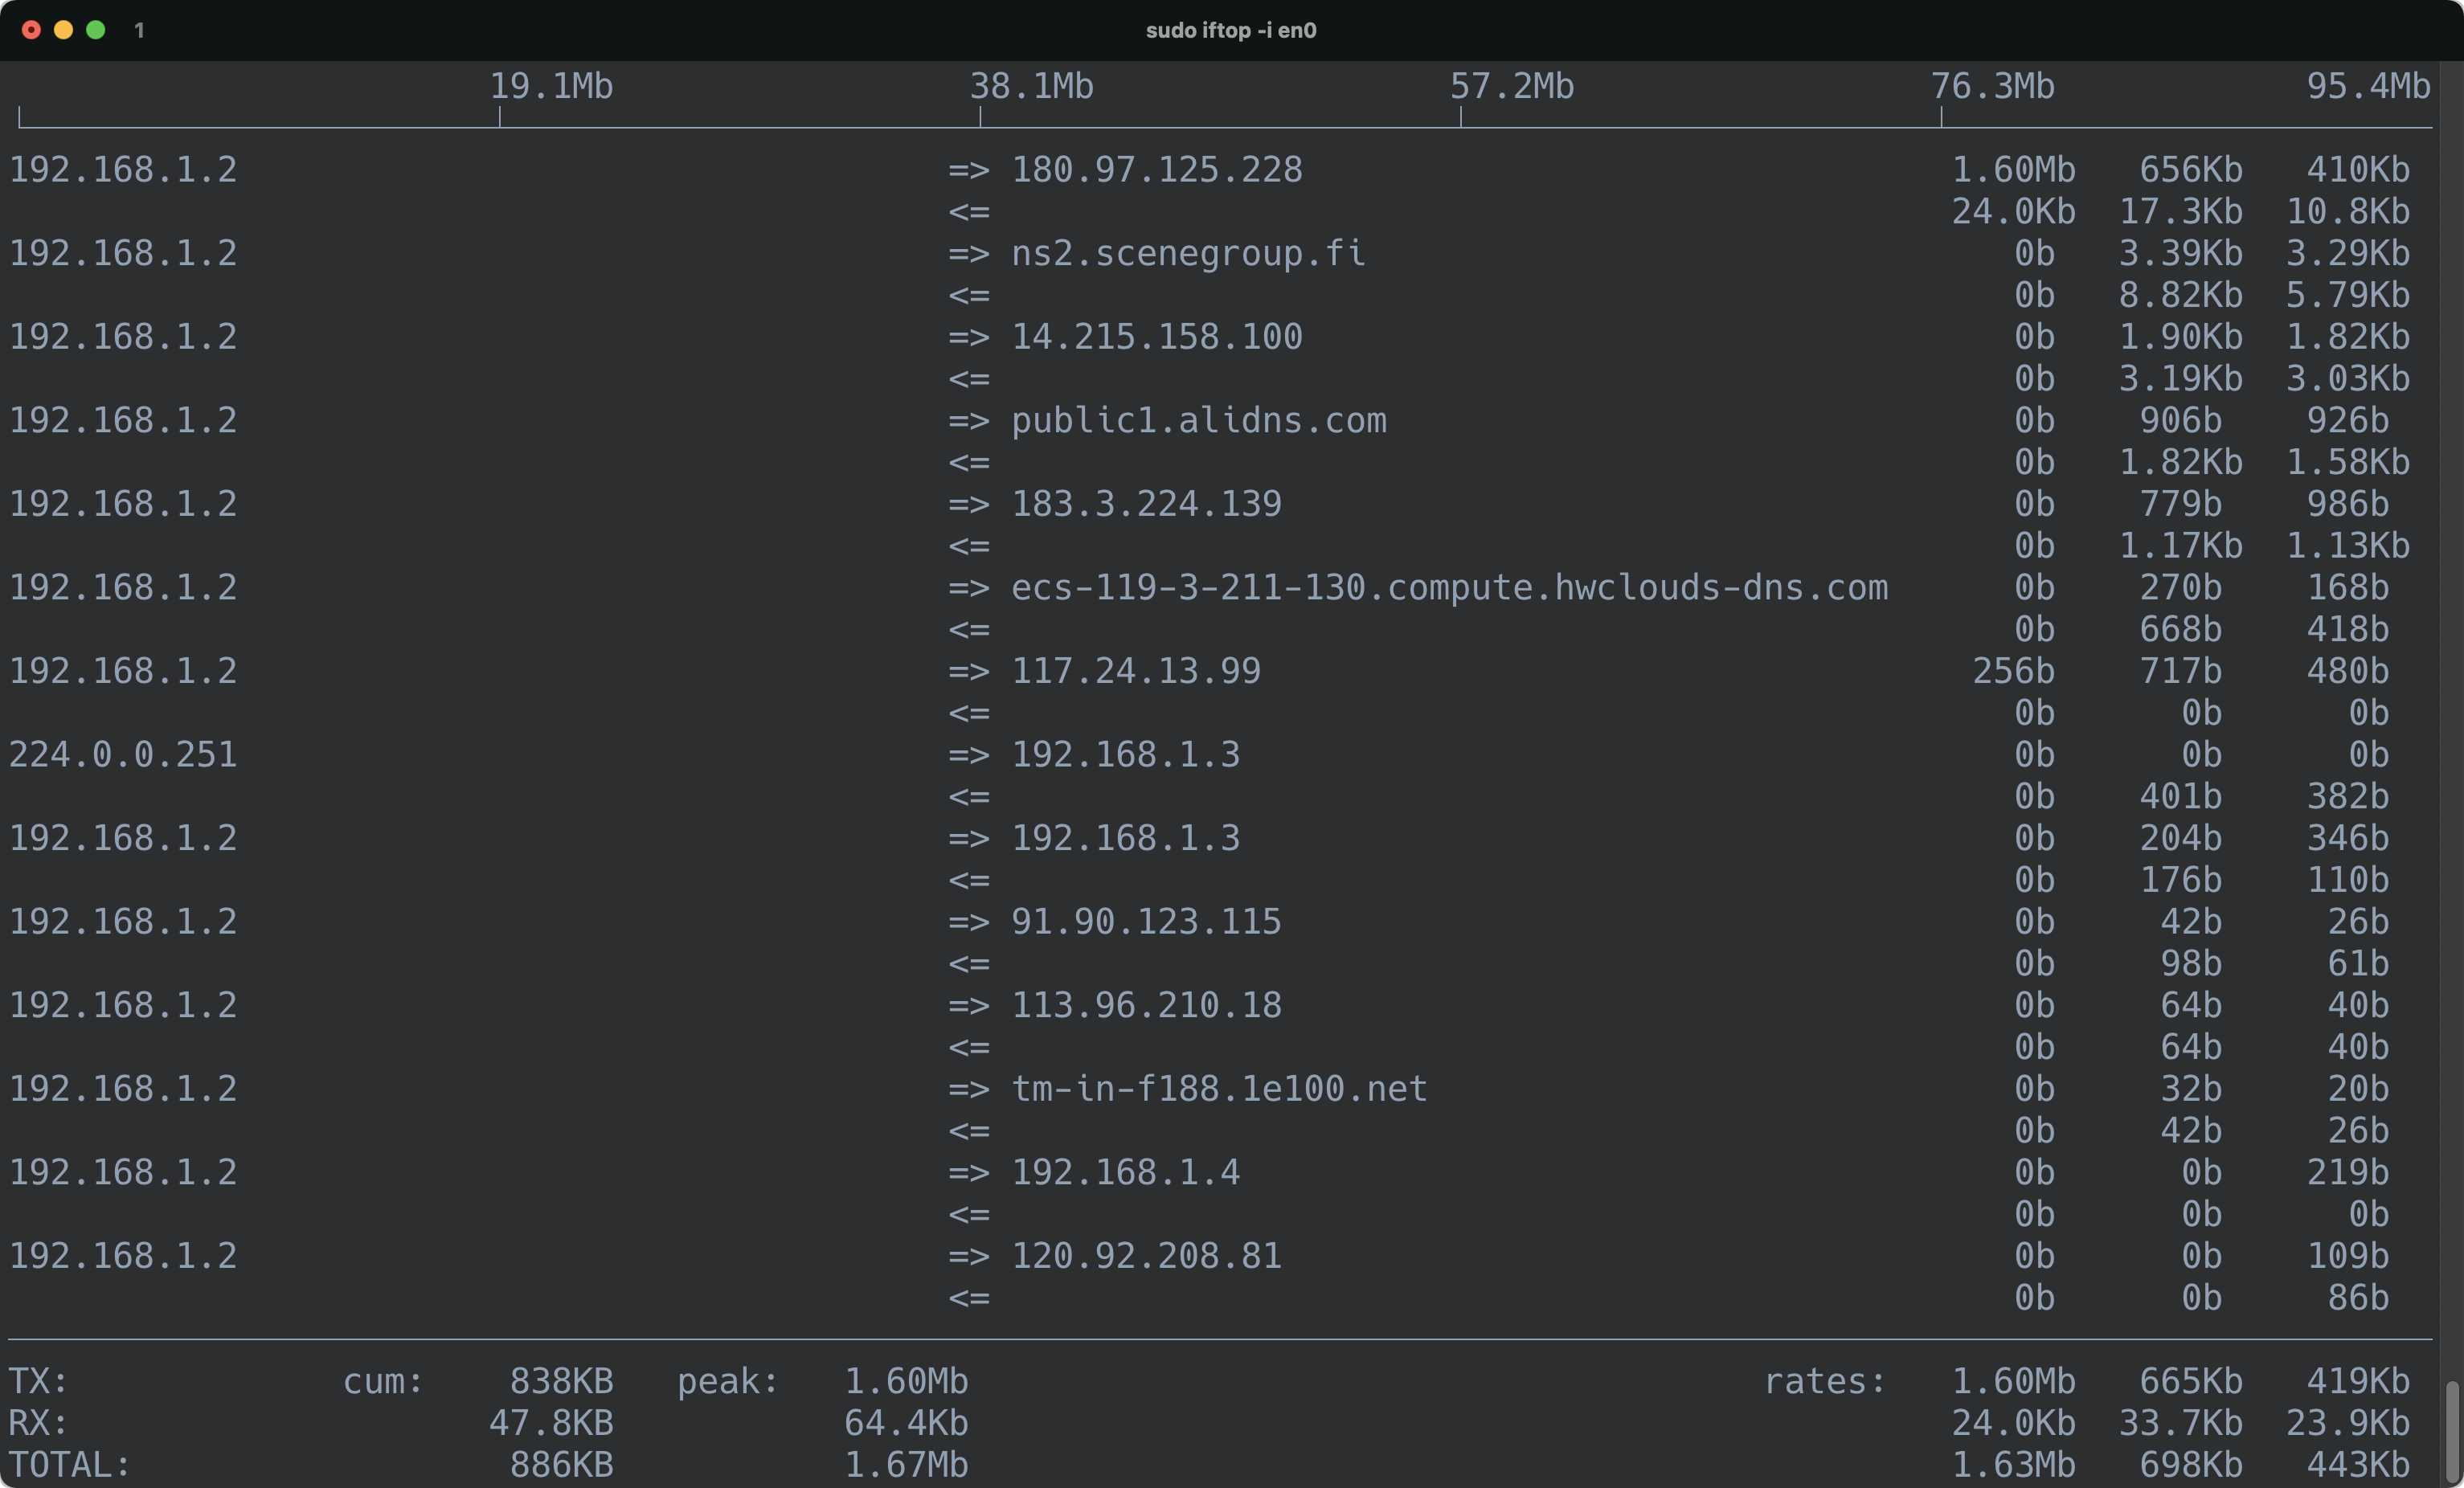Click the rates: label

click(1826, 1382)
